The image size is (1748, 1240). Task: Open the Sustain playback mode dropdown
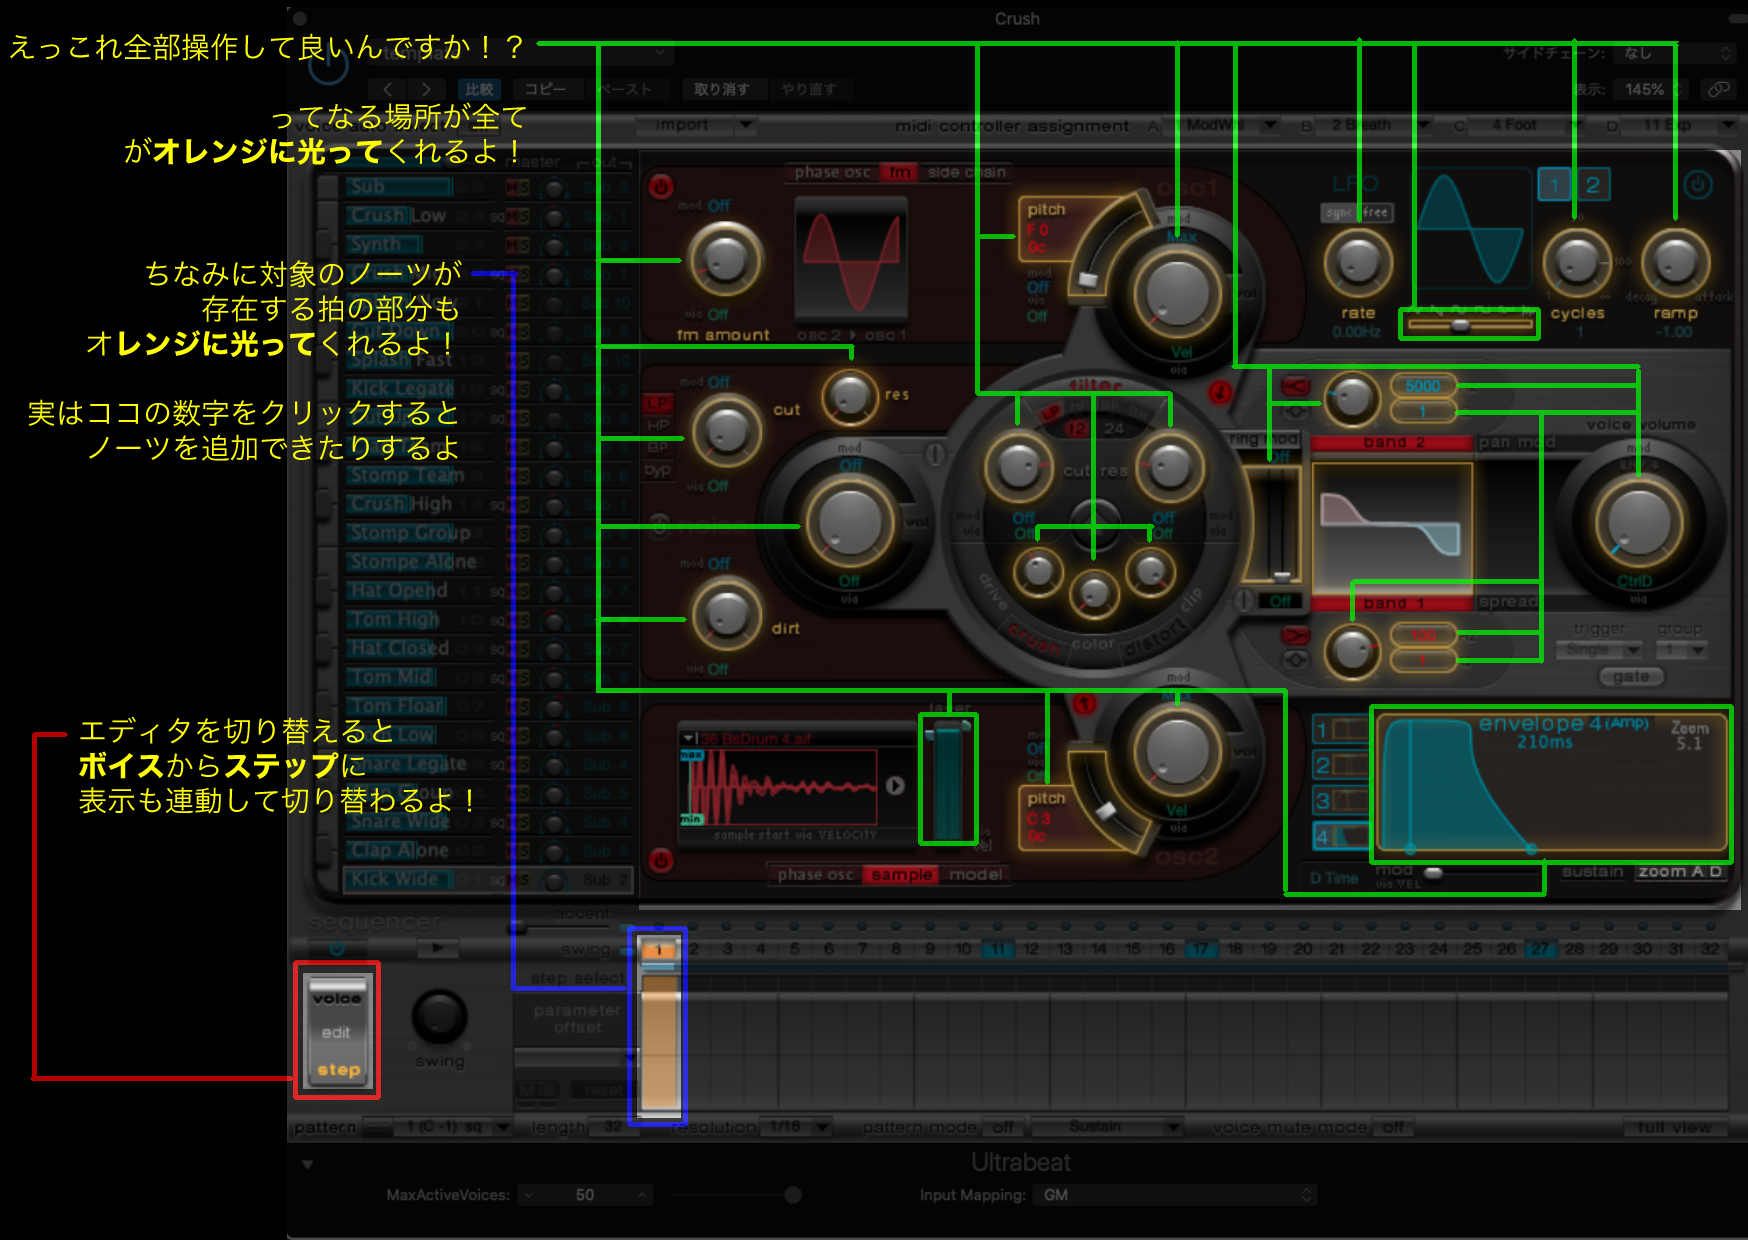(1107, 1127)
